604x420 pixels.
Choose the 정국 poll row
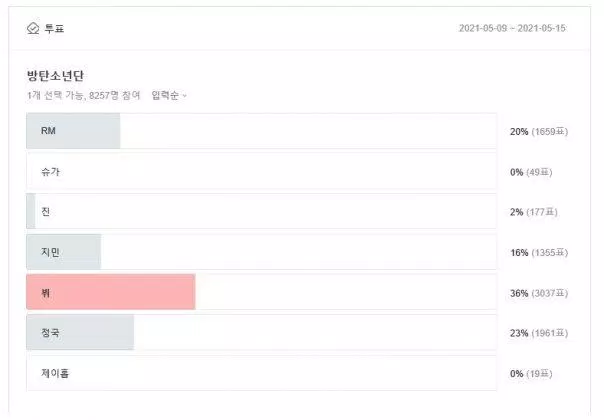(x=261, y=333)
